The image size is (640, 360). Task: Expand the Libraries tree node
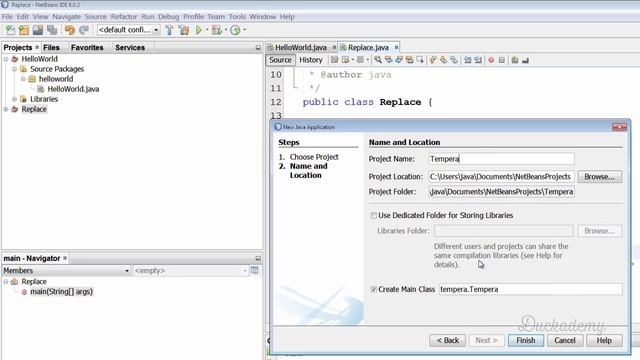click(14, 99)
